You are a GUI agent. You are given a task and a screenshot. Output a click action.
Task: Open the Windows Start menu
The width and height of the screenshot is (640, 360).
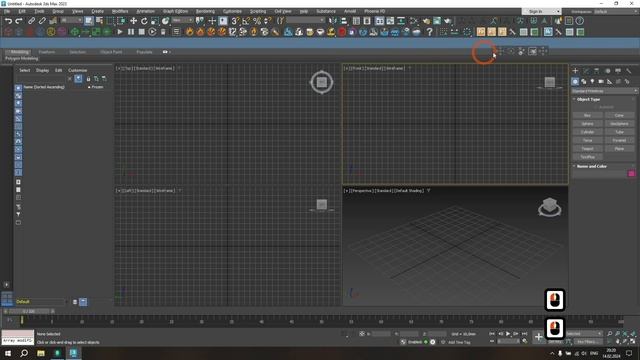point(8,353)
